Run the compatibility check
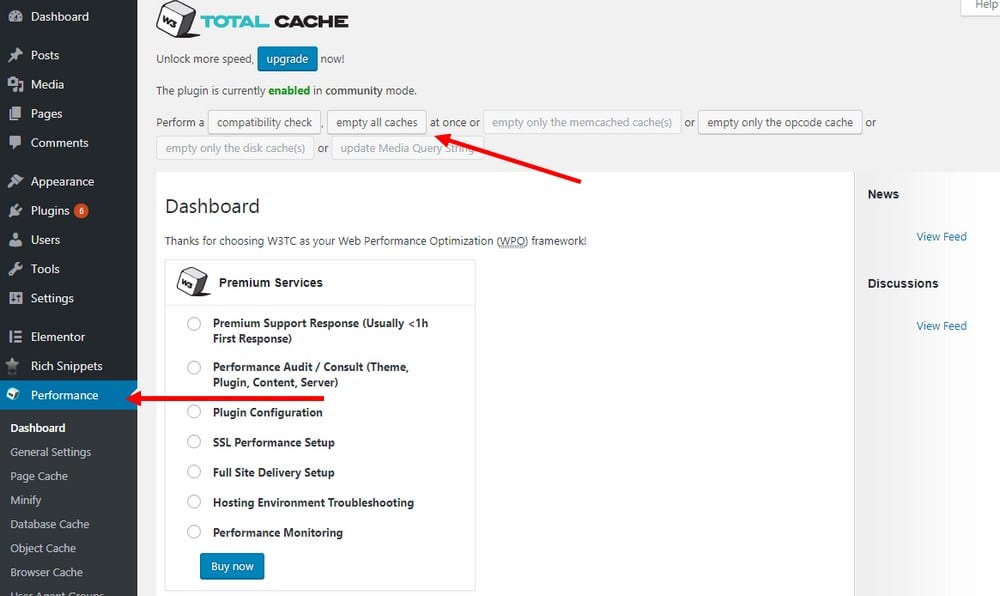 [x=264, y=122]
